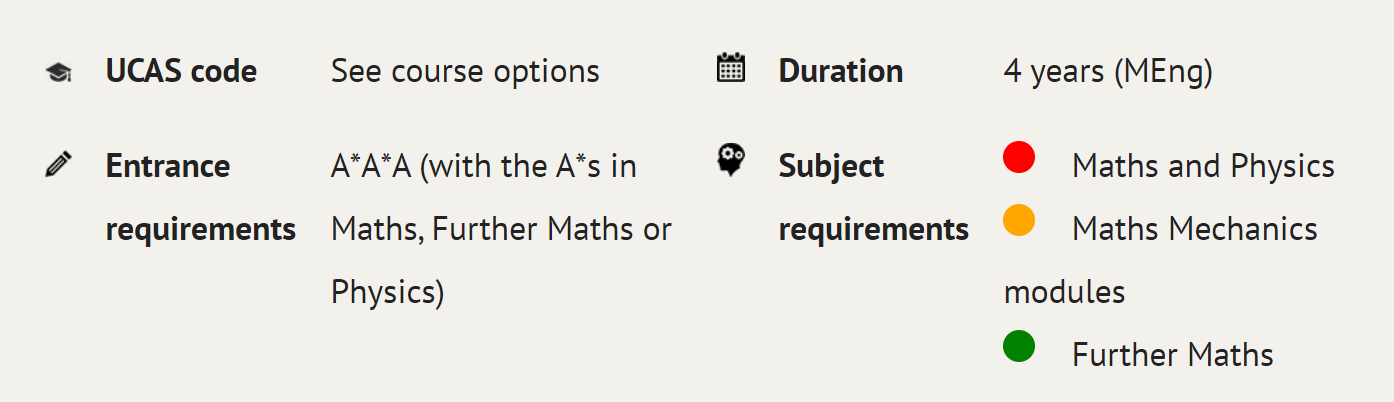The width and height of the screenshot is (1394, 402).
Task: Select the green circle for Further Maths
Action: [1019, 346]
